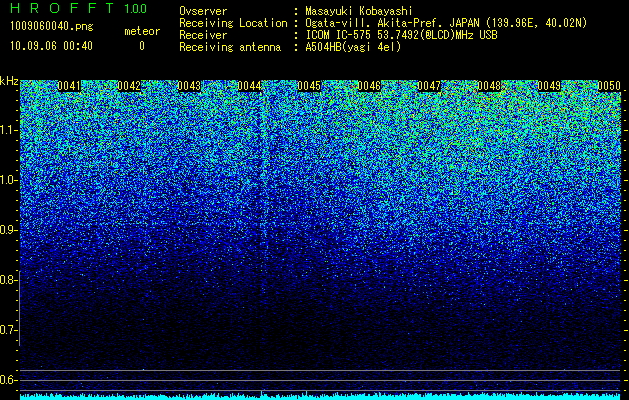The width and height of the screenshot is (629, 400).
Task: Click the 0045 time marker
Action: pos(309,86)
